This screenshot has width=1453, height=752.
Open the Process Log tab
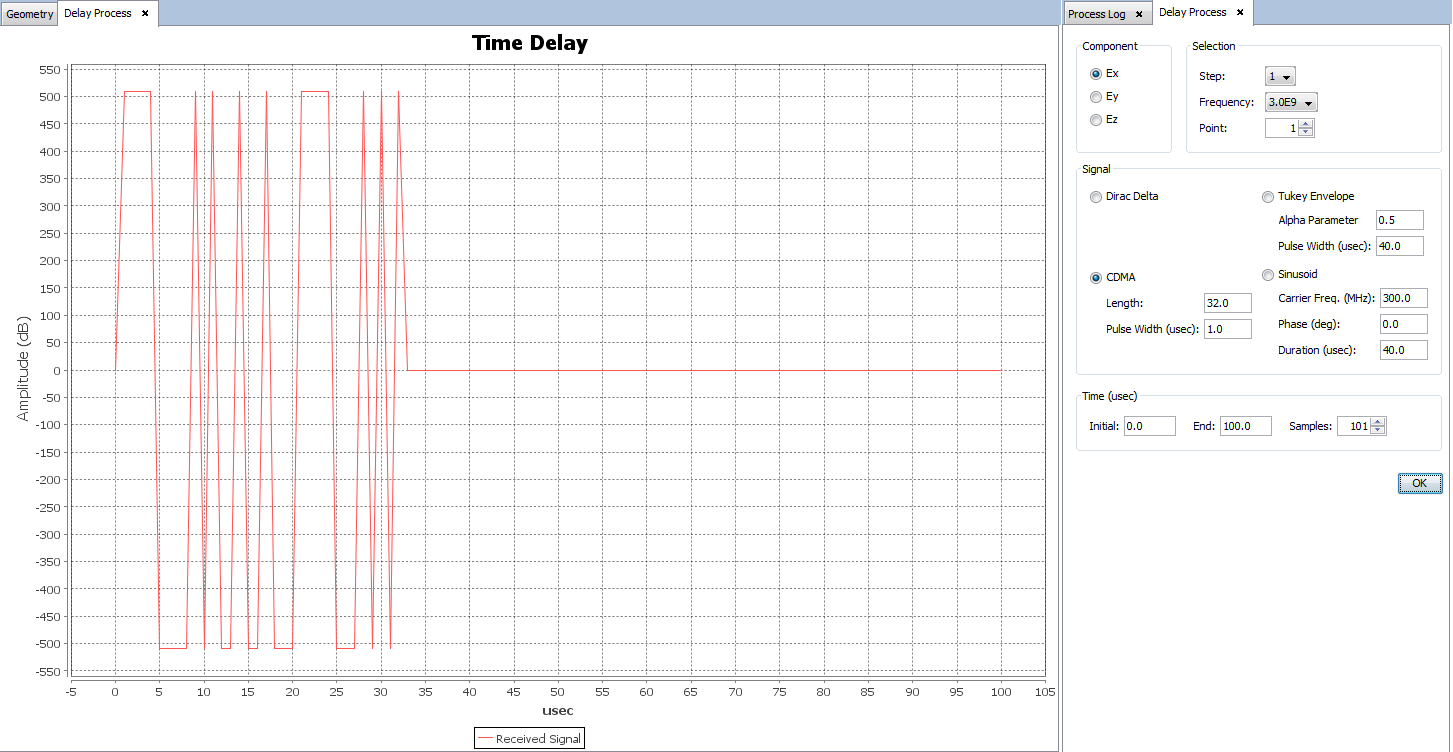[1096, 14]
